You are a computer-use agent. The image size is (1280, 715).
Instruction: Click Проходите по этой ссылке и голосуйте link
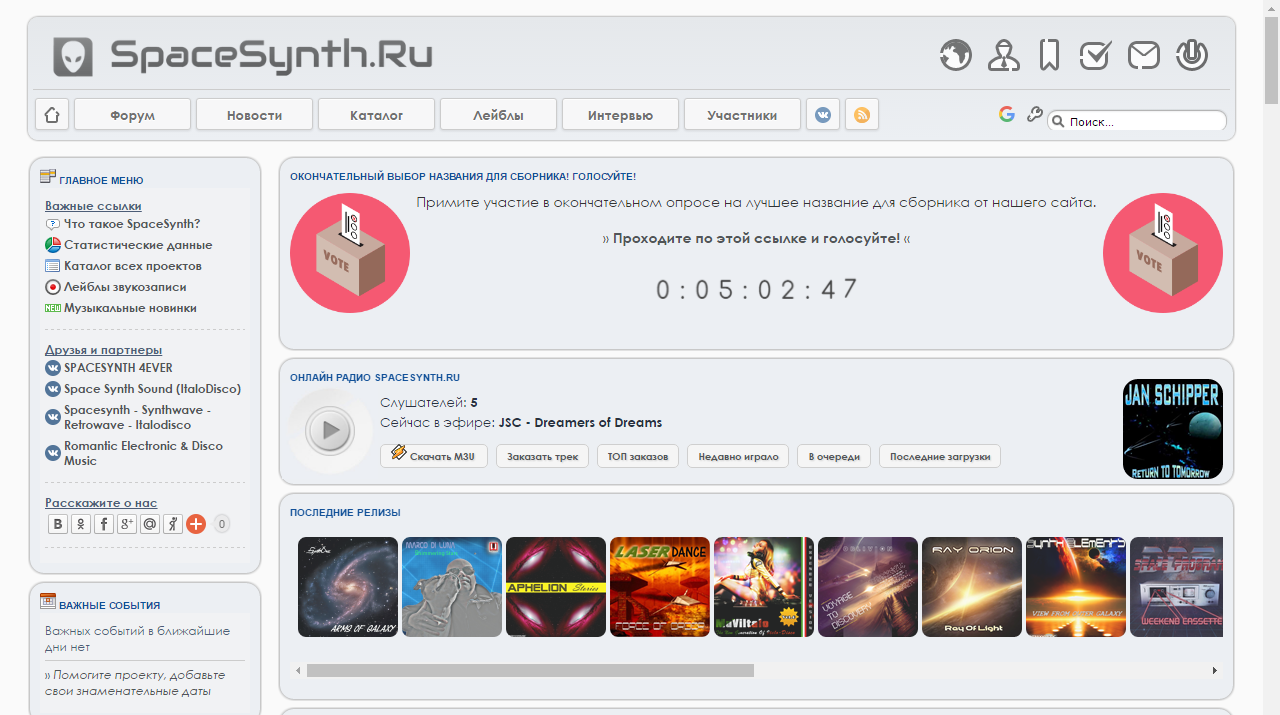[756, 239]
